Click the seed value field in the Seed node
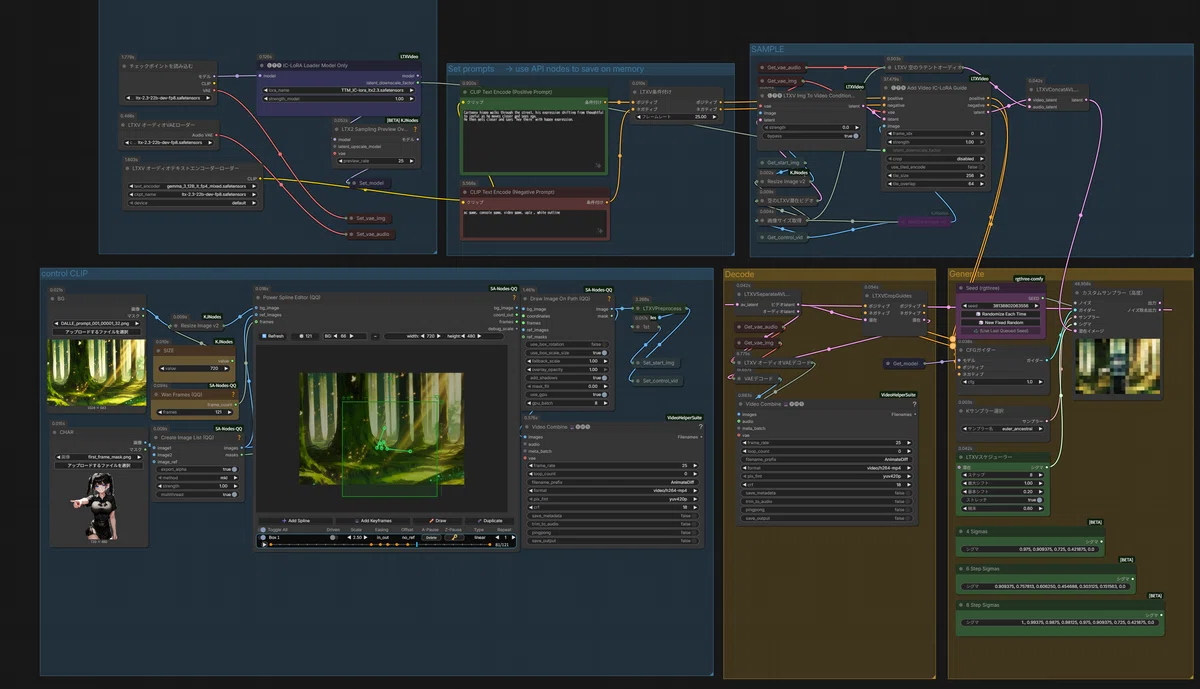The image size is (1200, 689). coord(1002,305)
